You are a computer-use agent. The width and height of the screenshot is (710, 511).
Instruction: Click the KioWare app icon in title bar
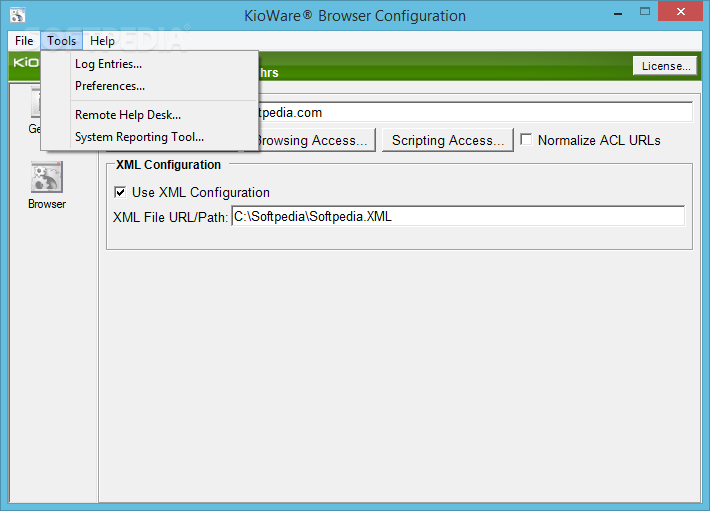pyautogui.click(x=18, y=14)
